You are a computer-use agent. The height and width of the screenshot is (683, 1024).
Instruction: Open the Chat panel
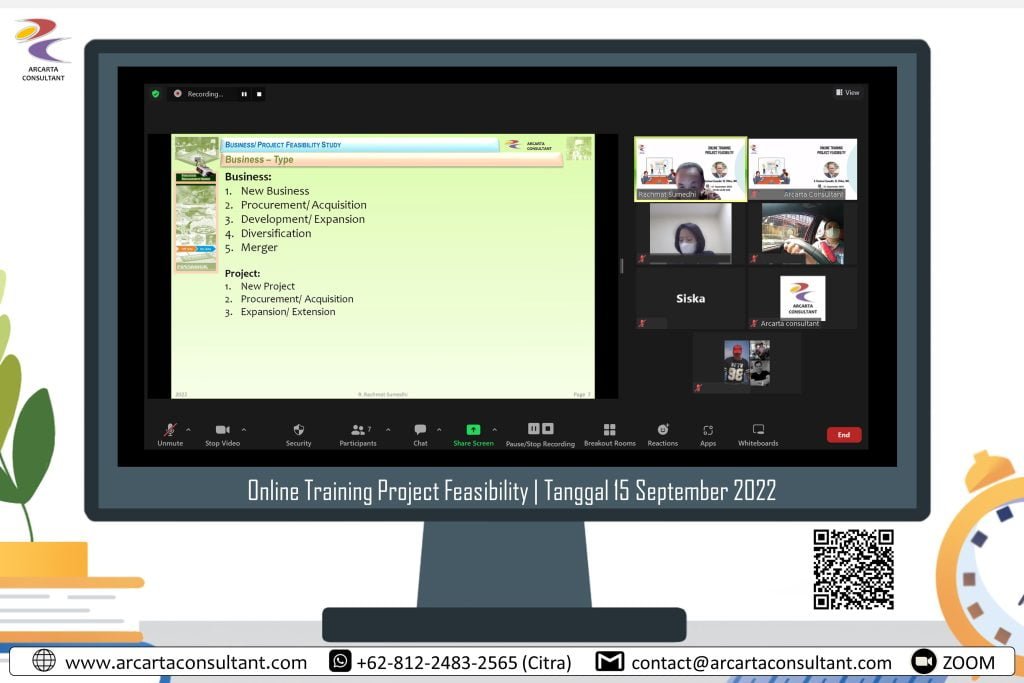420,430
